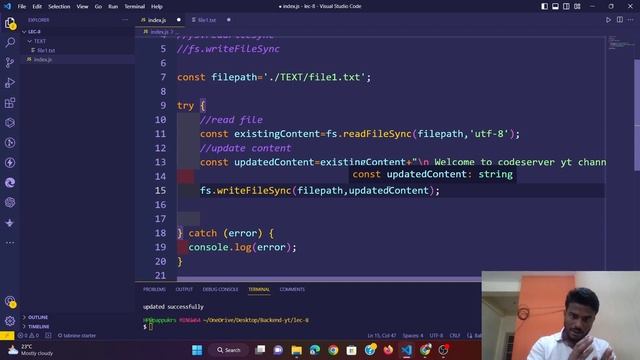Click the yellow remote indicator in status bar
The image size is (640, 360).
(7, 336)
